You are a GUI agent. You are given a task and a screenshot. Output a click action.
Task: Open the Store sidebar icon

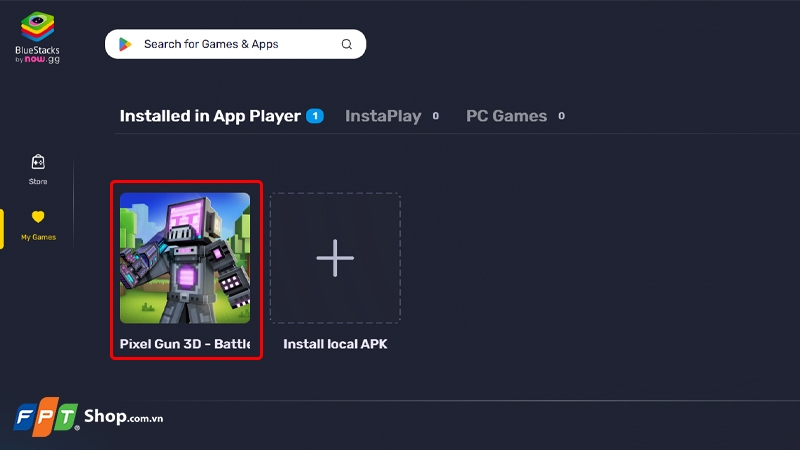pos(38,162)
